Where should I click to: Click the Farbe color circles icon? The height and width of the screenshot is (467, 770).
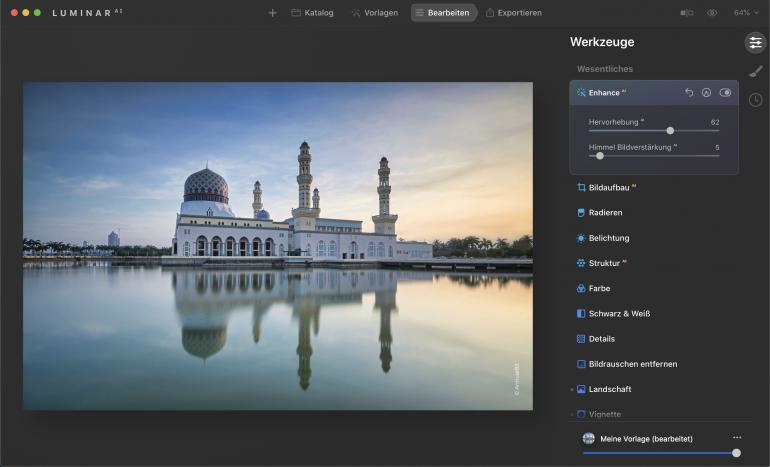click(581, 288)
